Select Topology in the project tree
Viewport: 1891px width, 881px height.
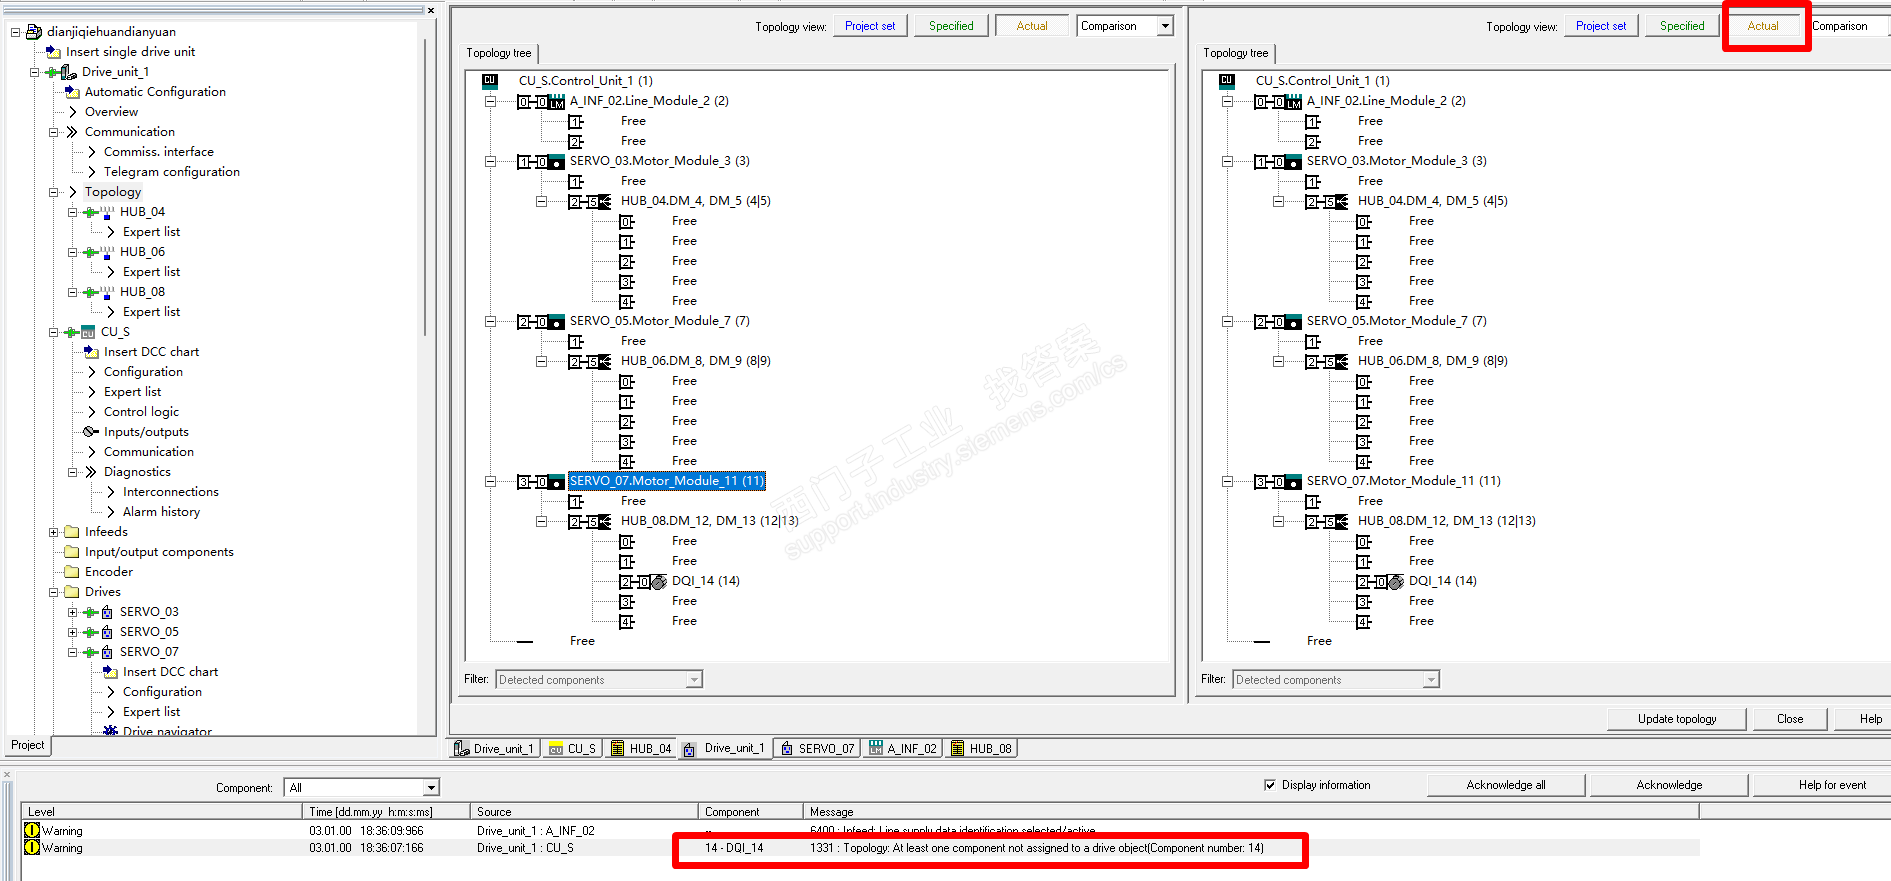pyautogui.click(x=113, y=192)
